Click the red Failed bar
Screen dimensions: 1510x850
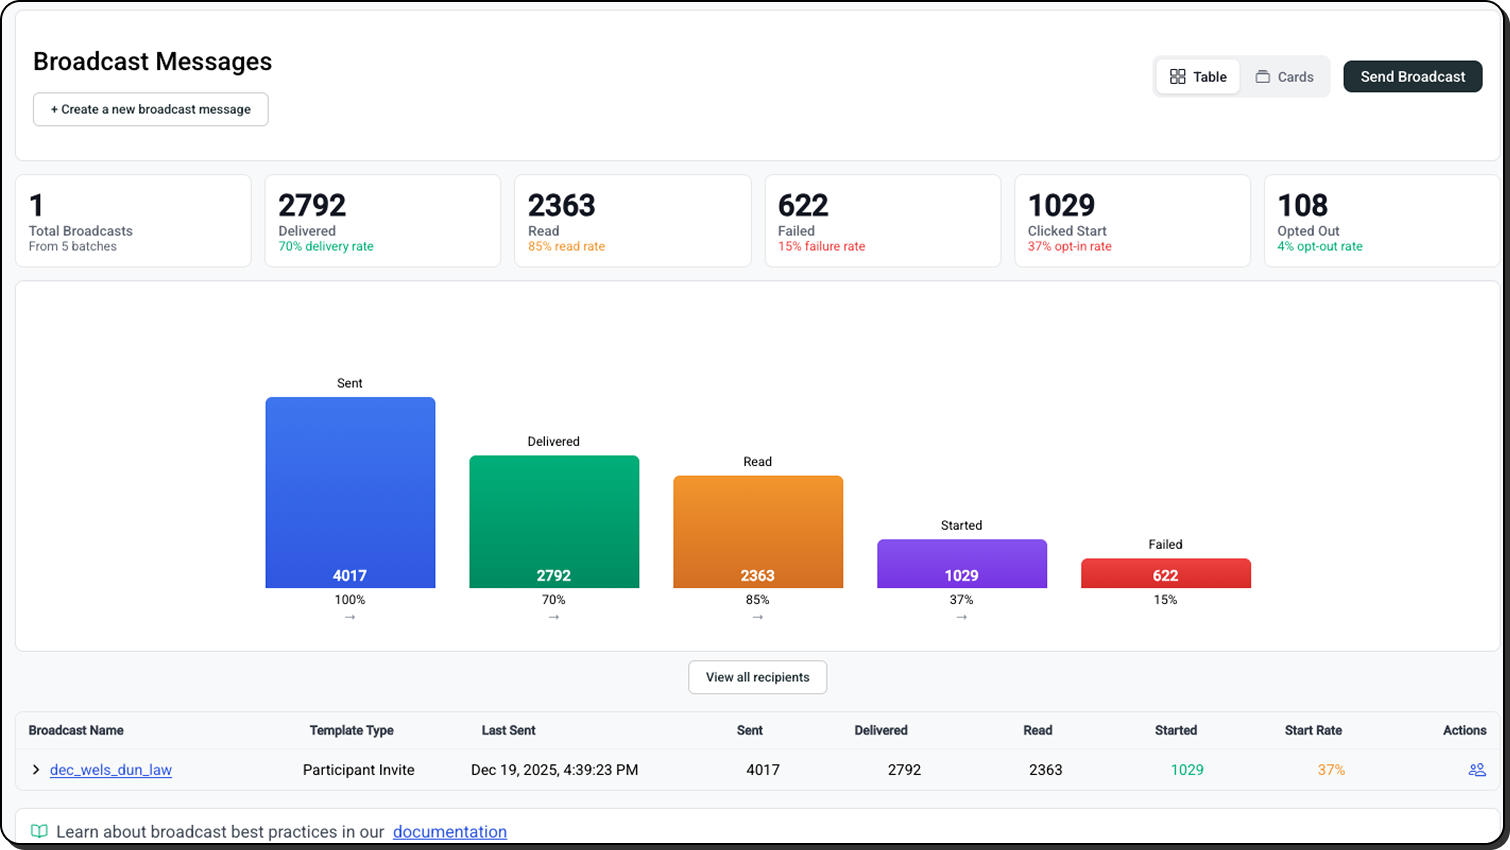pyautogui.click(x=1165, y=573)
